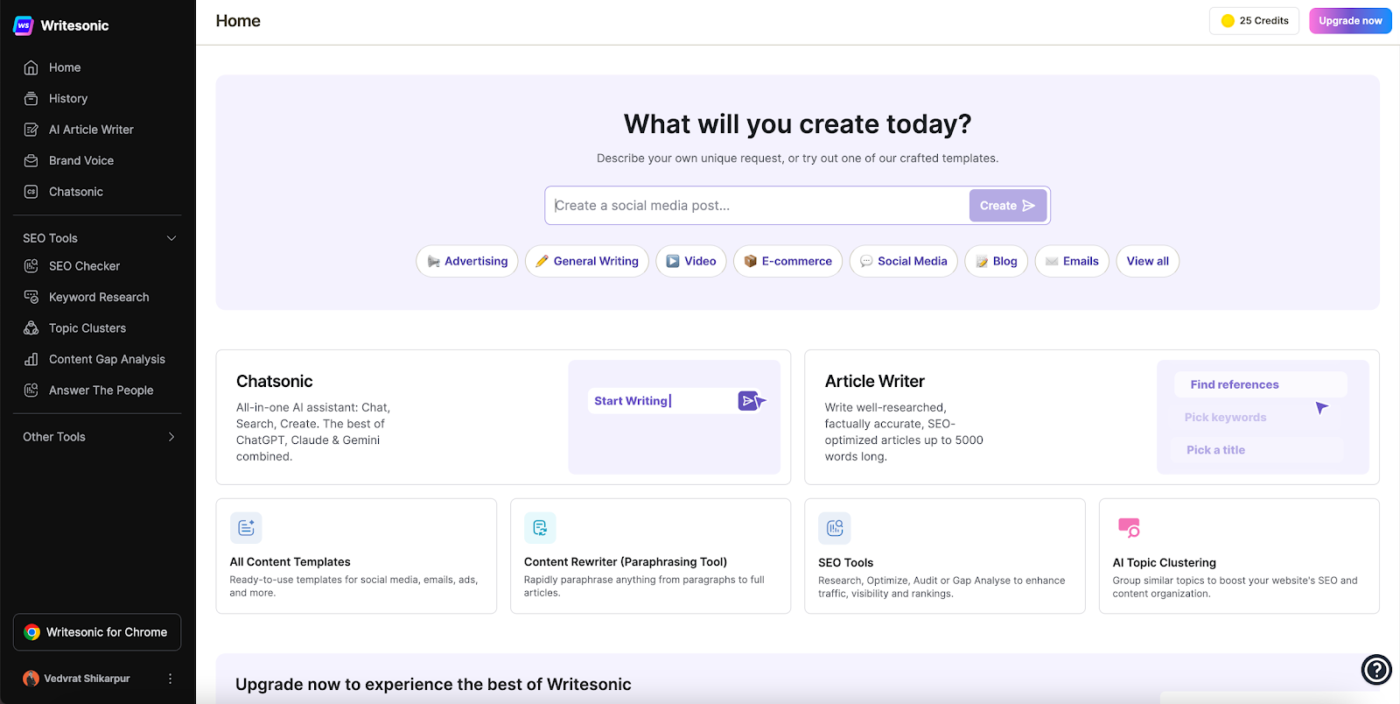Click the Vedvrat Shikarpur account name
1400x704 pixels.
(87, 678)
